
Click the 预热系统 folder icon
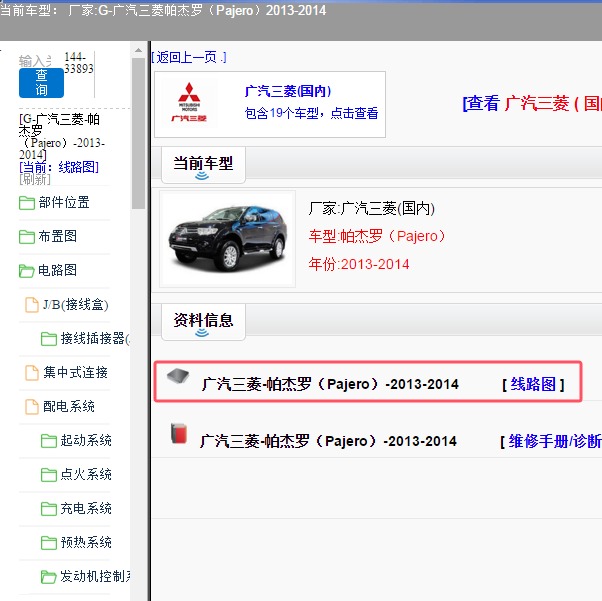(x=49, y=543)
